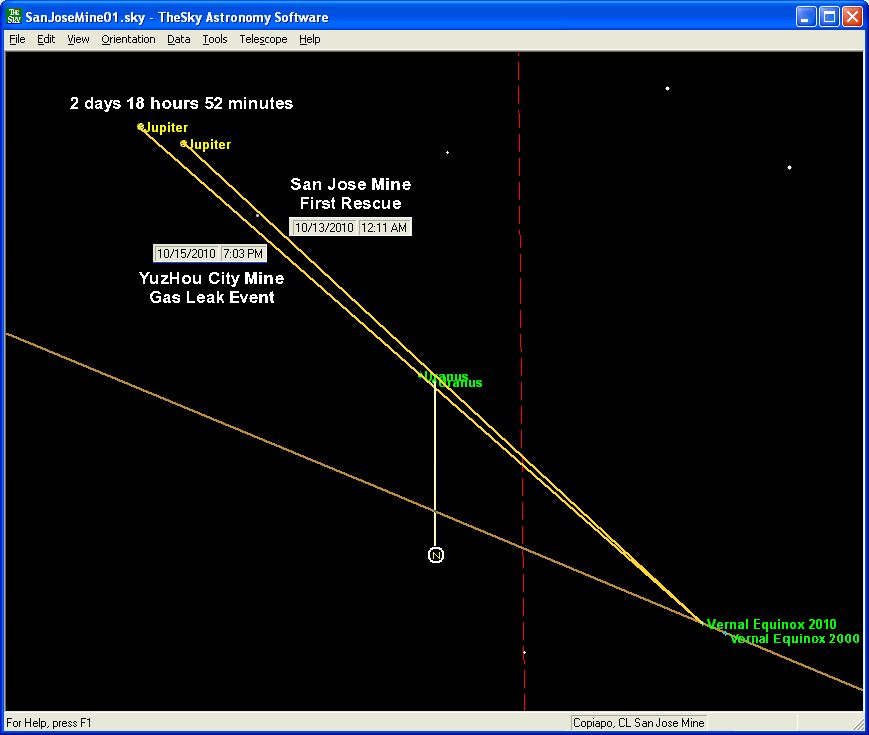Click the circled N north marker

tap(435, 555)
